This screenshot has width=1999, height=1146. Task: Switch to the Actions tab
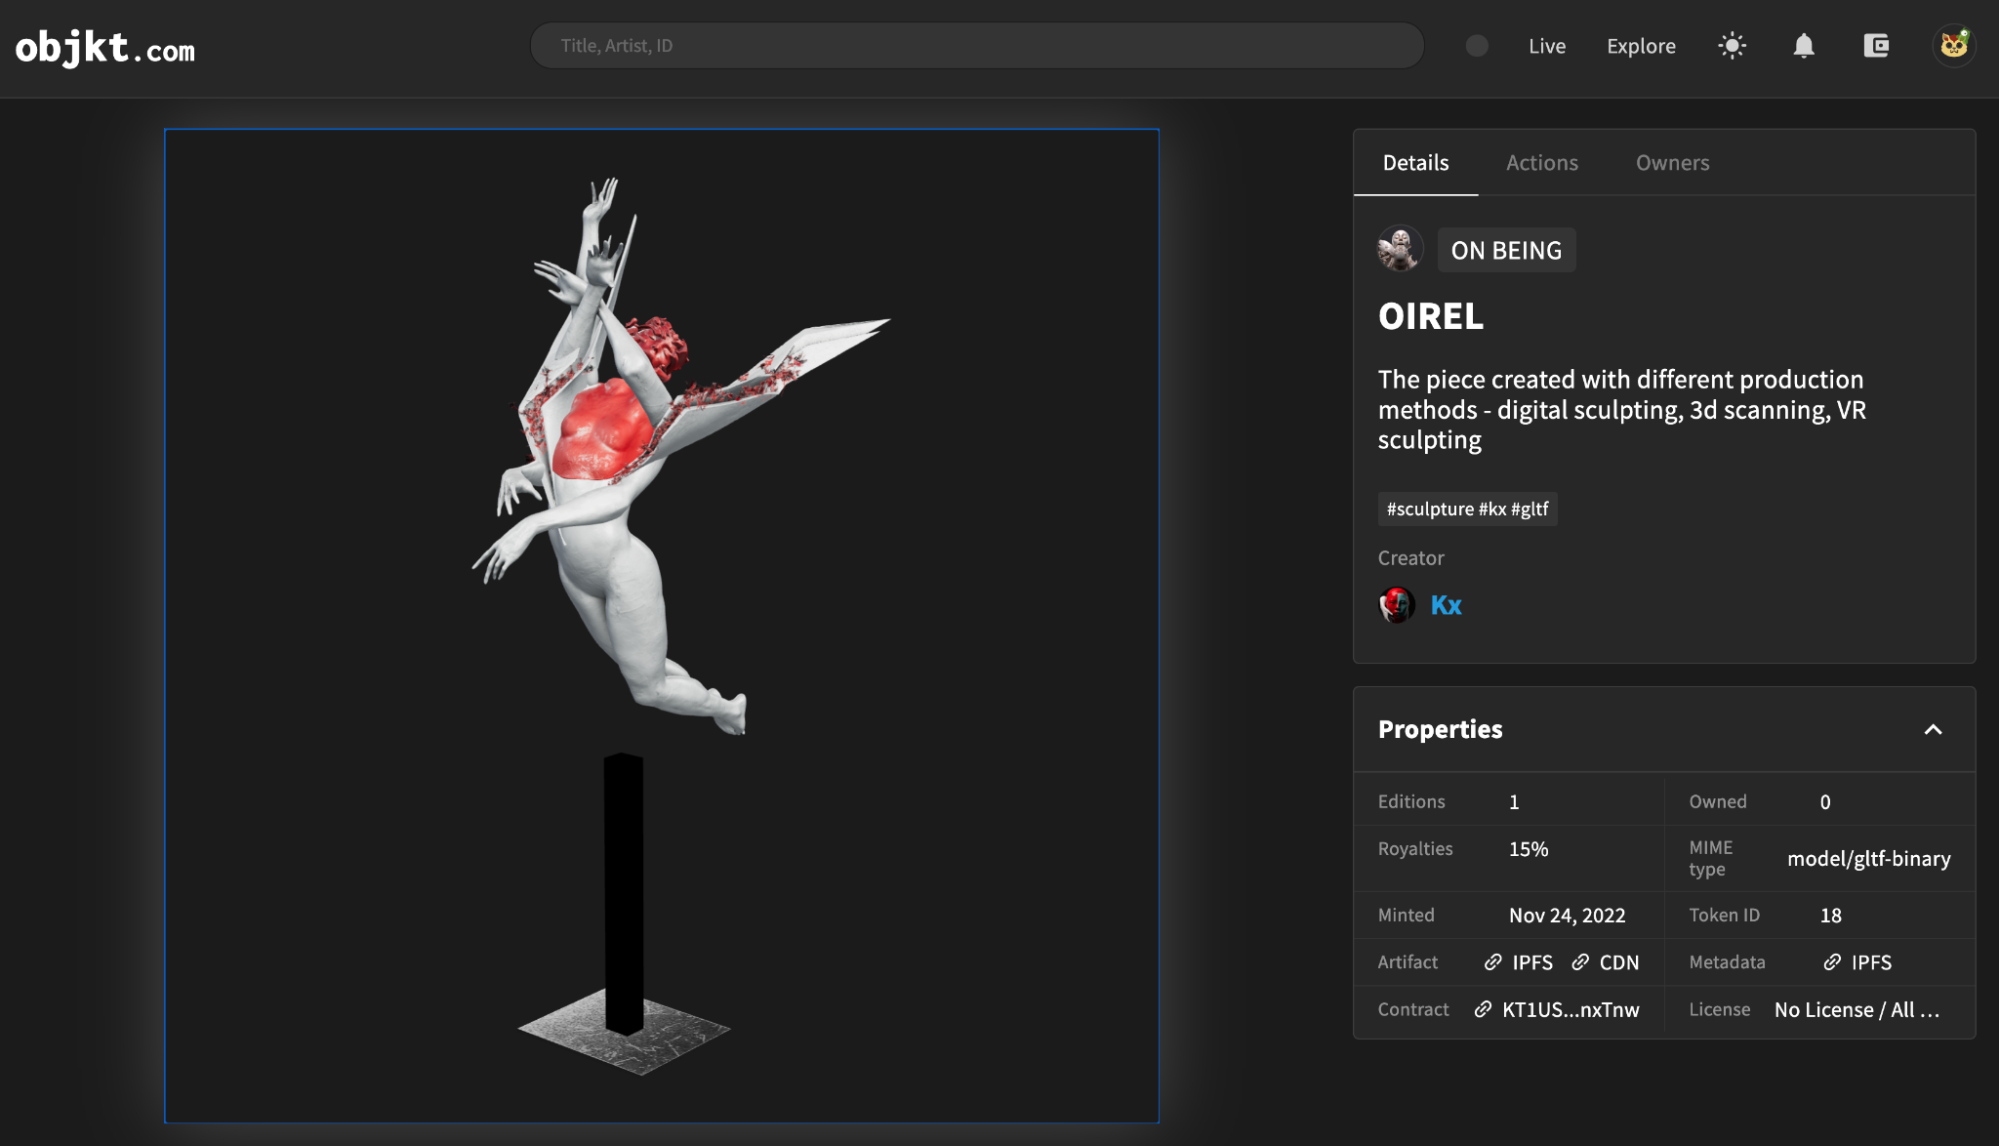coord(1541,163)
